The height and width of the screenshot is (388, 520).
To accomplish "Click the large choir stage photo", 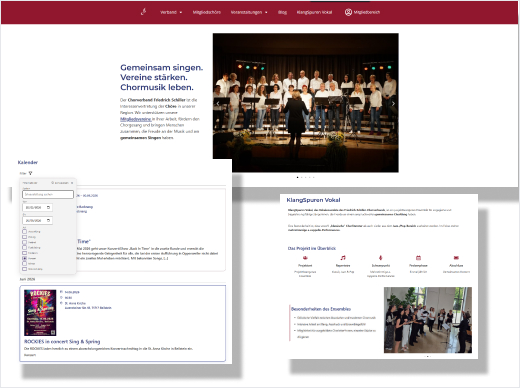I will 306,103.
